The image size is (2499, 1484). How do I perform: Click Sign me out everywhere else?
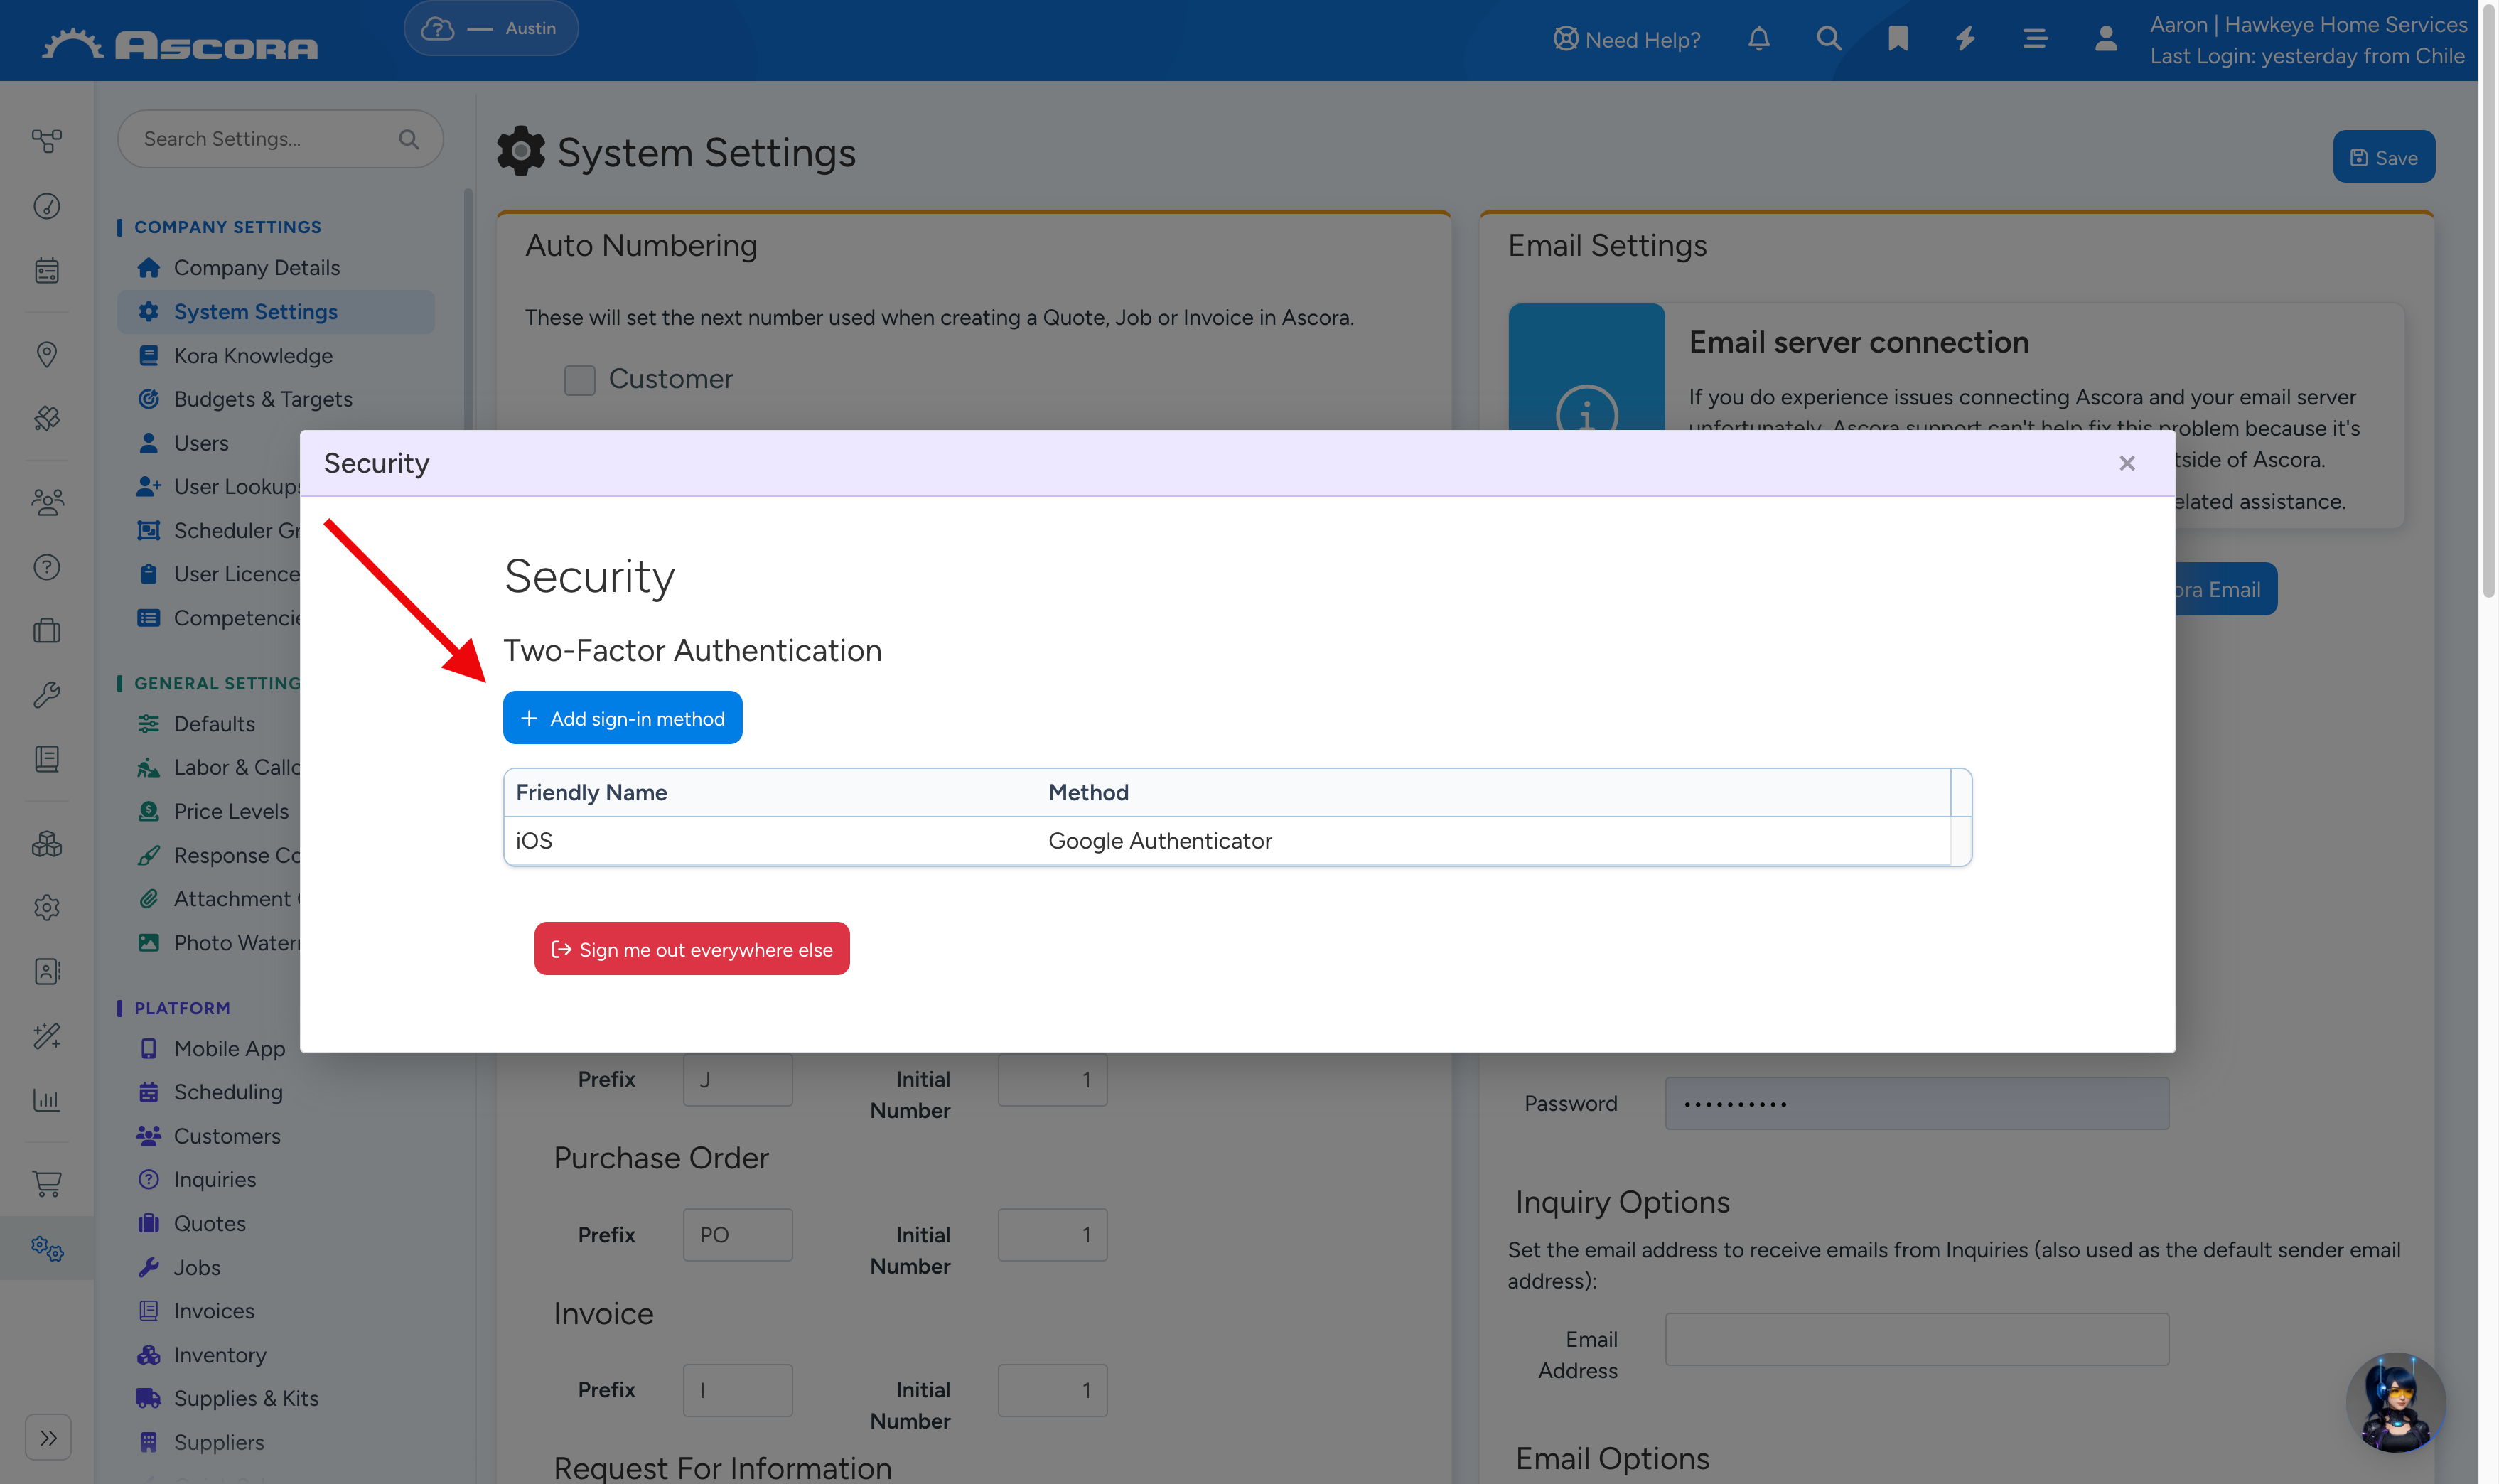692,949
